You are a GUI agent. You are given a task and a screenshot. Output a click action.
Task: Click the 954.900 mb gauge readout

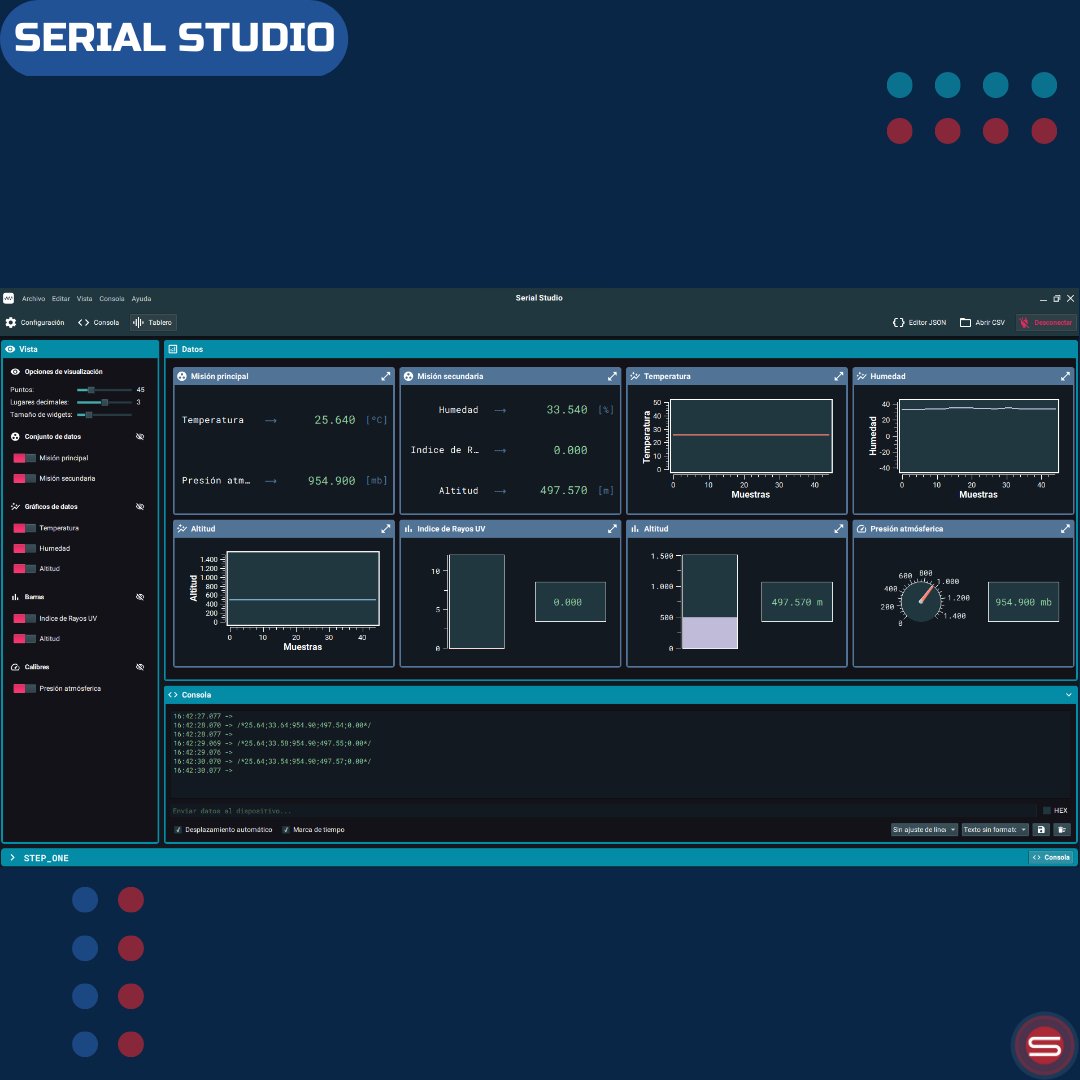point(1024,602)
